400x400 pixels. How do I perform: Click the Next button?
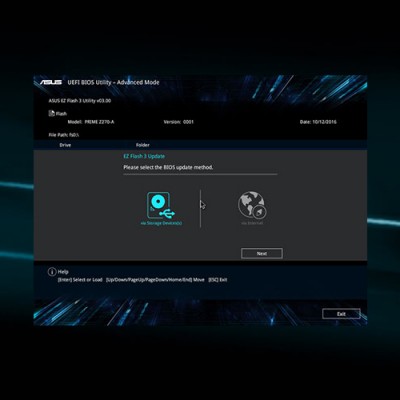click(x=262, y=253)
